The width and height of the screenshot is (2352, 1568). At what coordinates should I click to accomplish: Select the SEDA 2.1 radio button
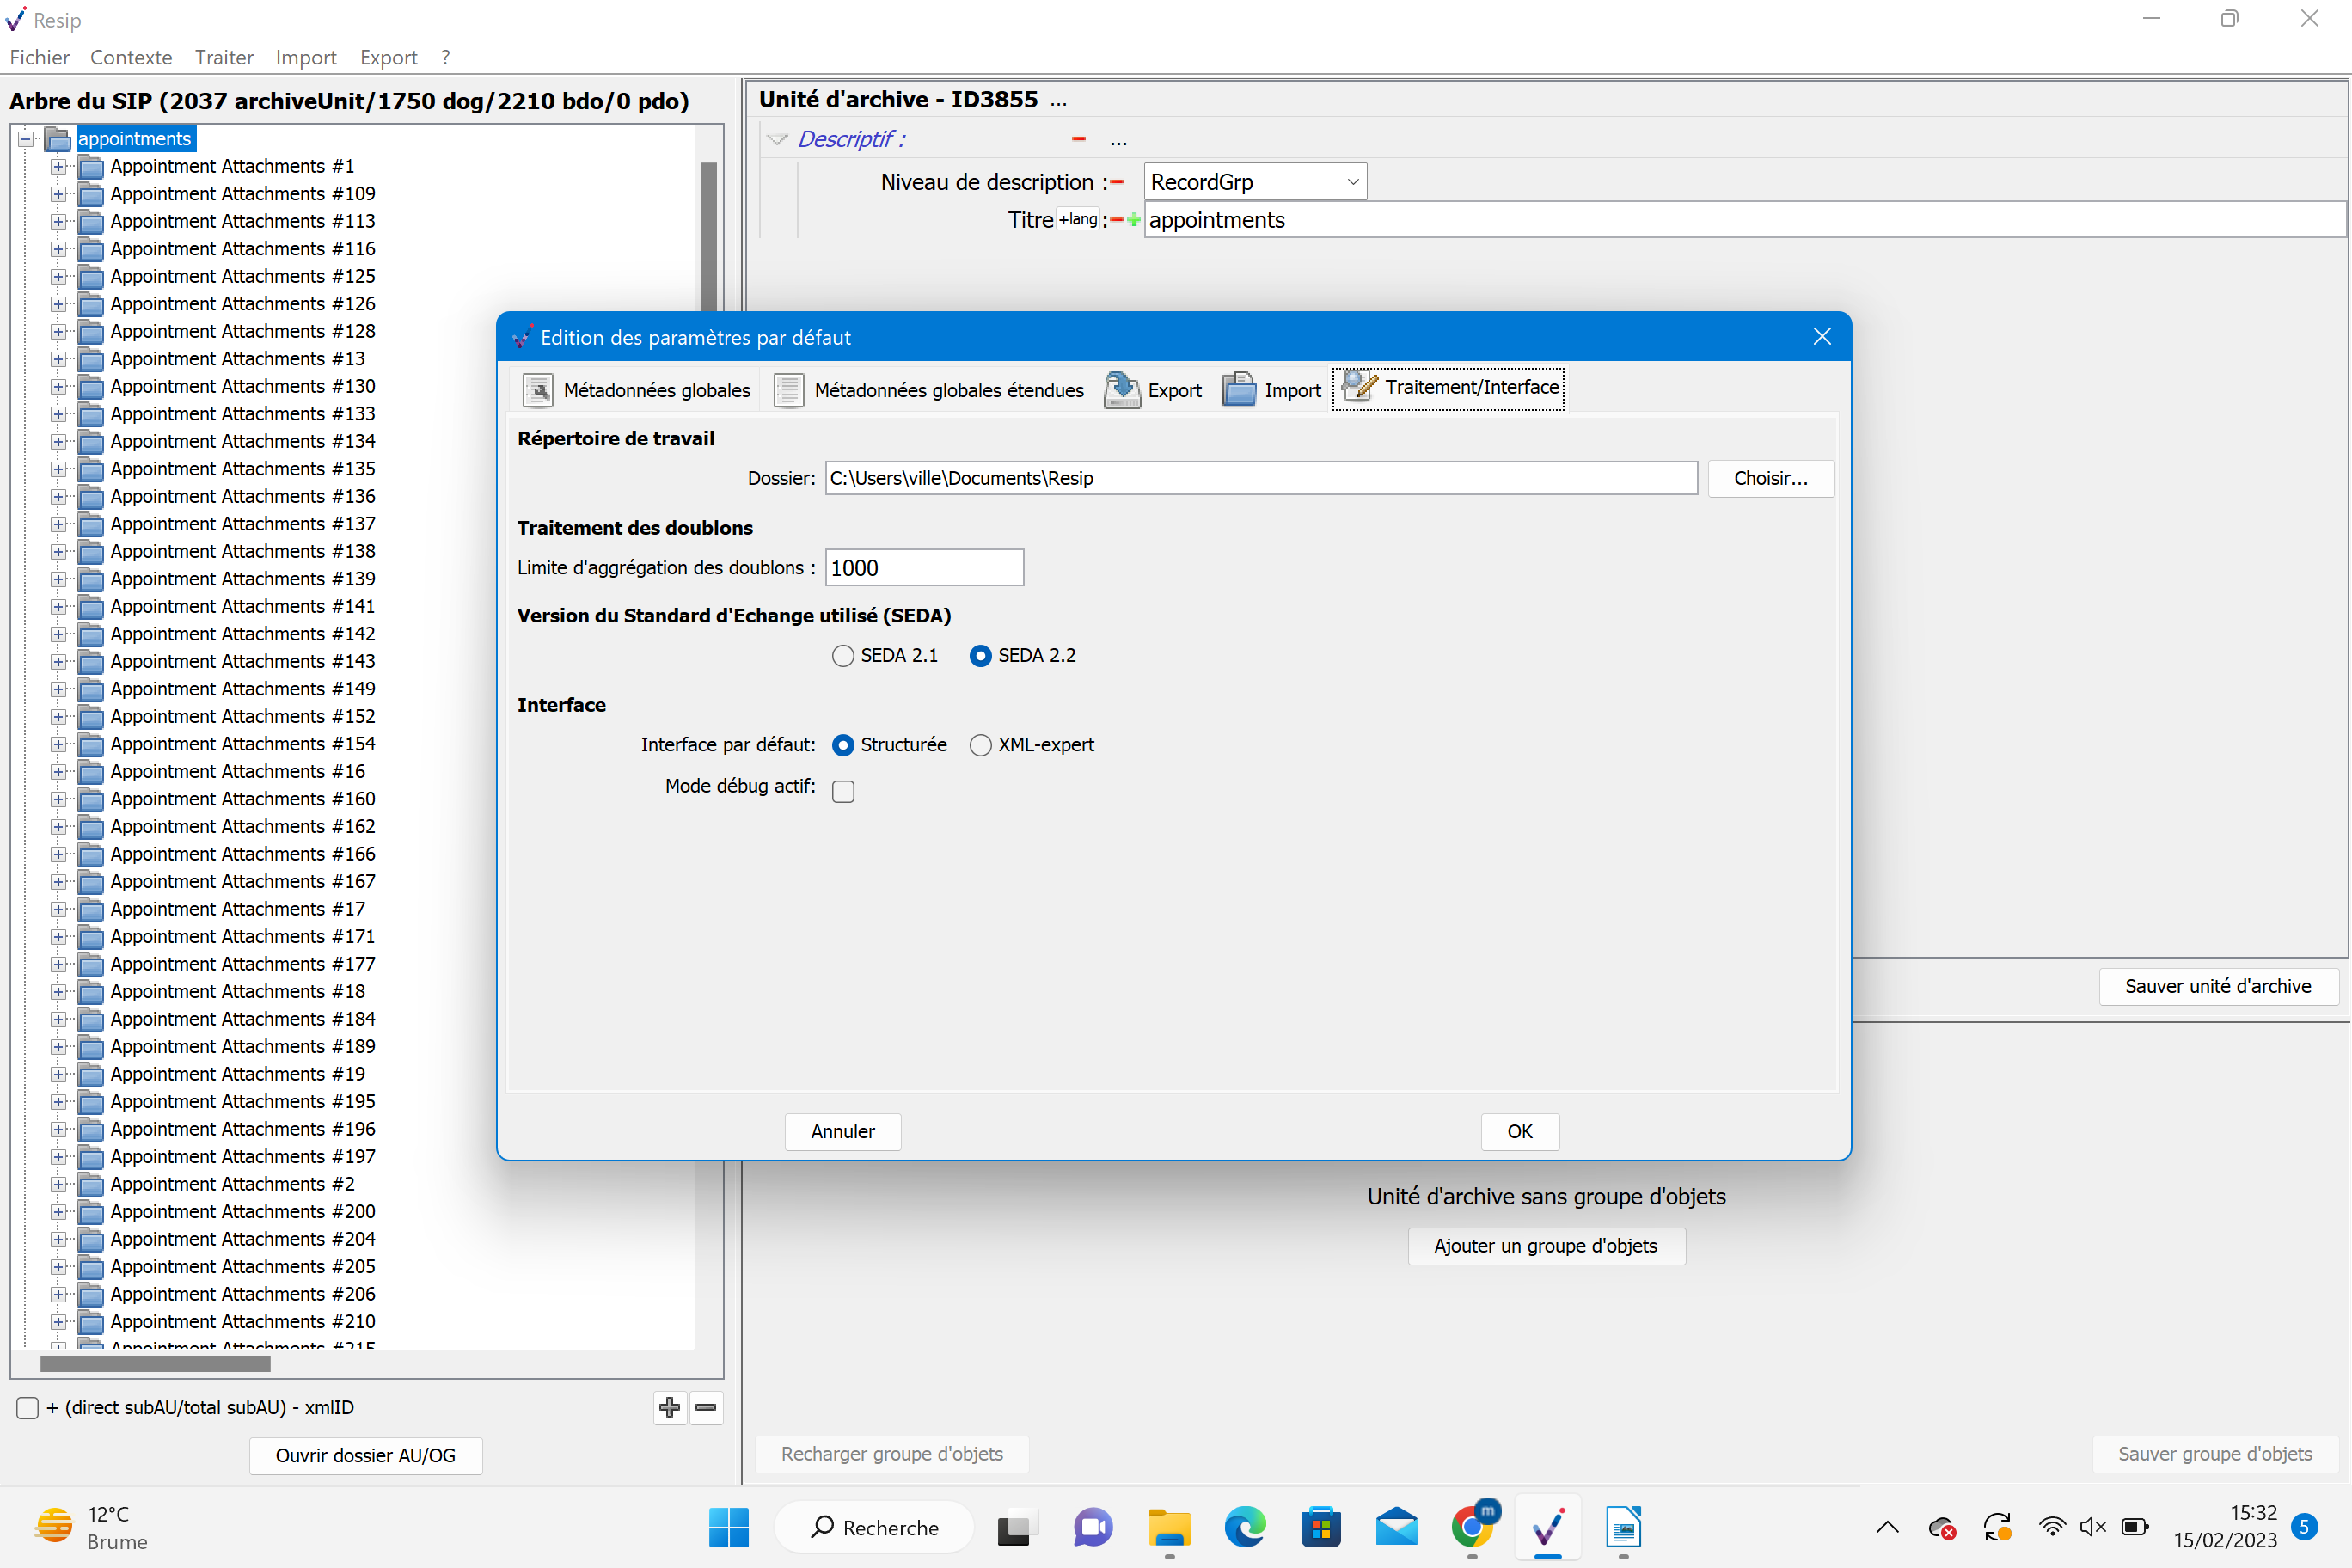pos(843,656)
